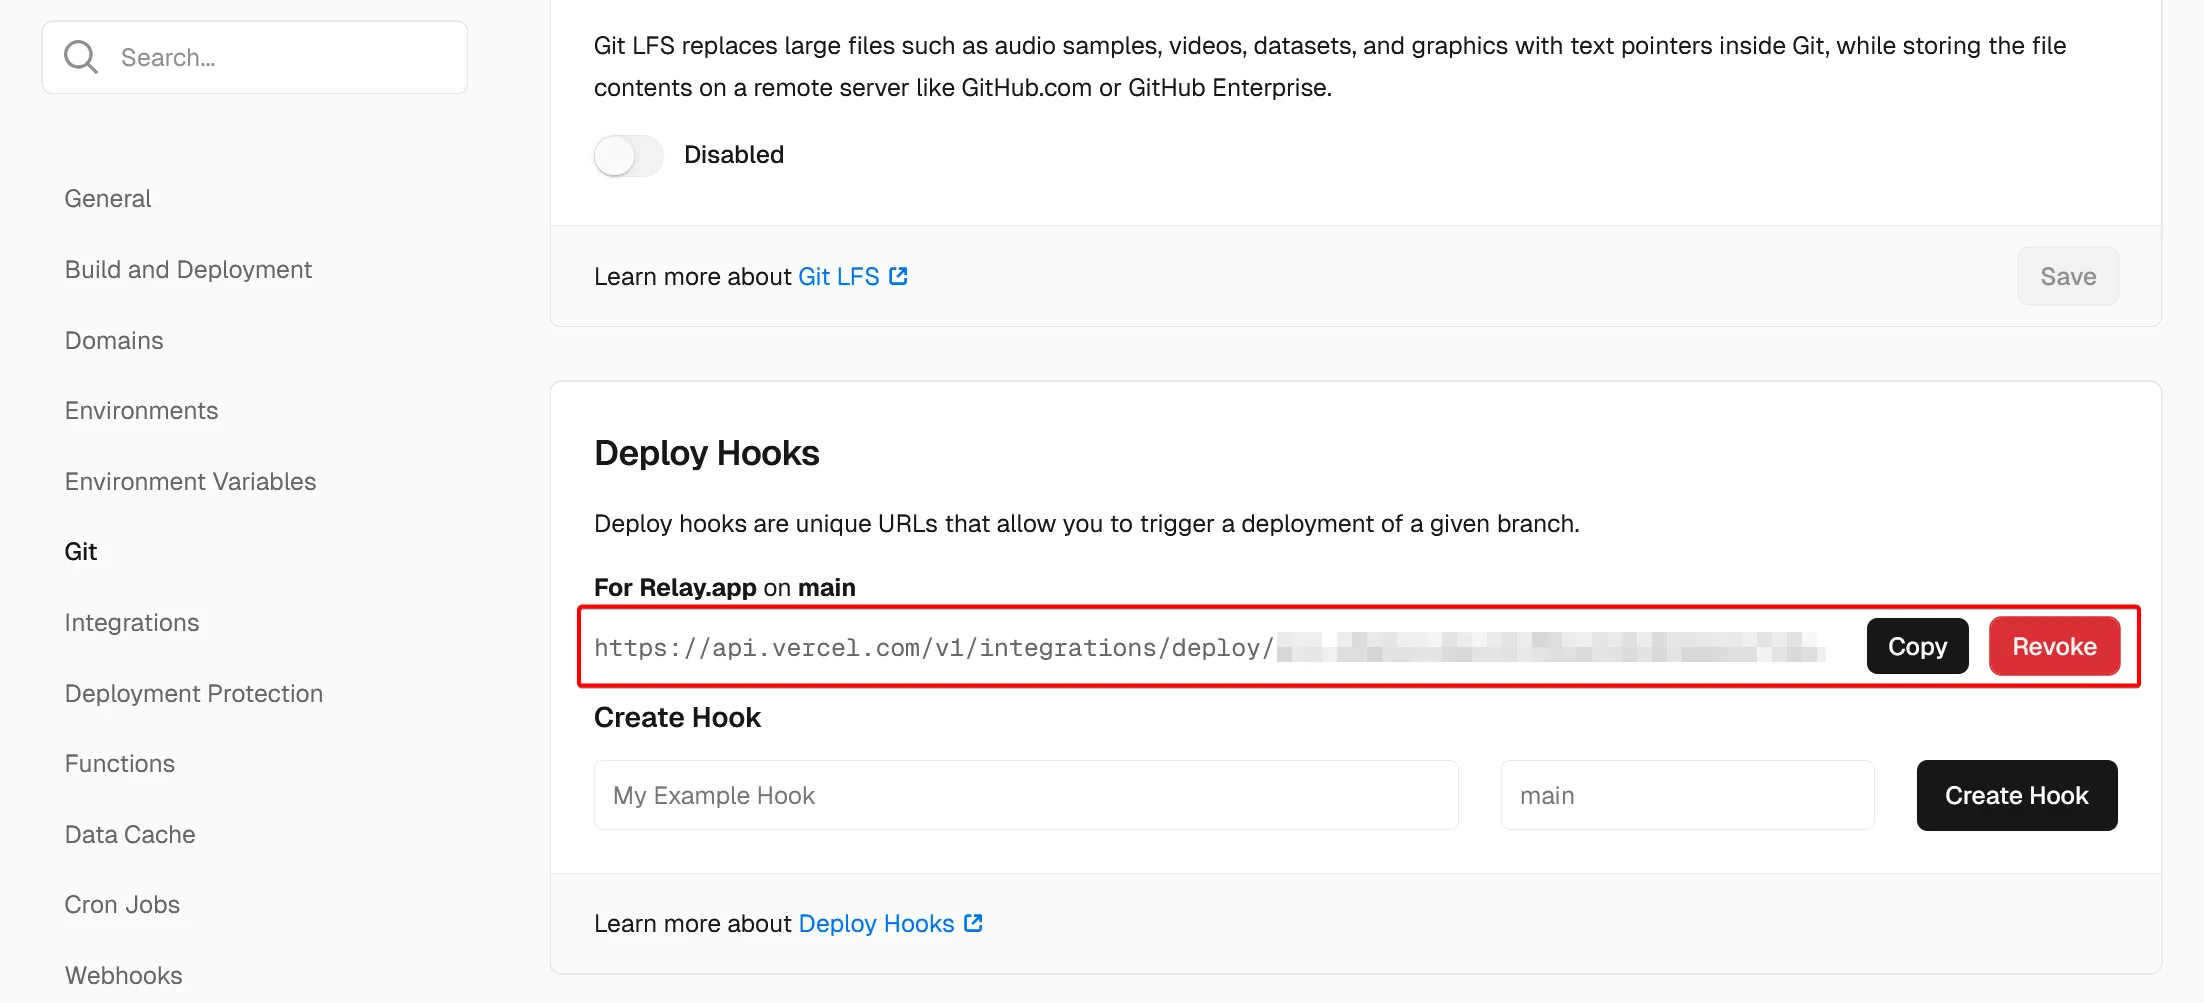Select the Git settings item
Screen dimensions: 2204x1003
81,552
